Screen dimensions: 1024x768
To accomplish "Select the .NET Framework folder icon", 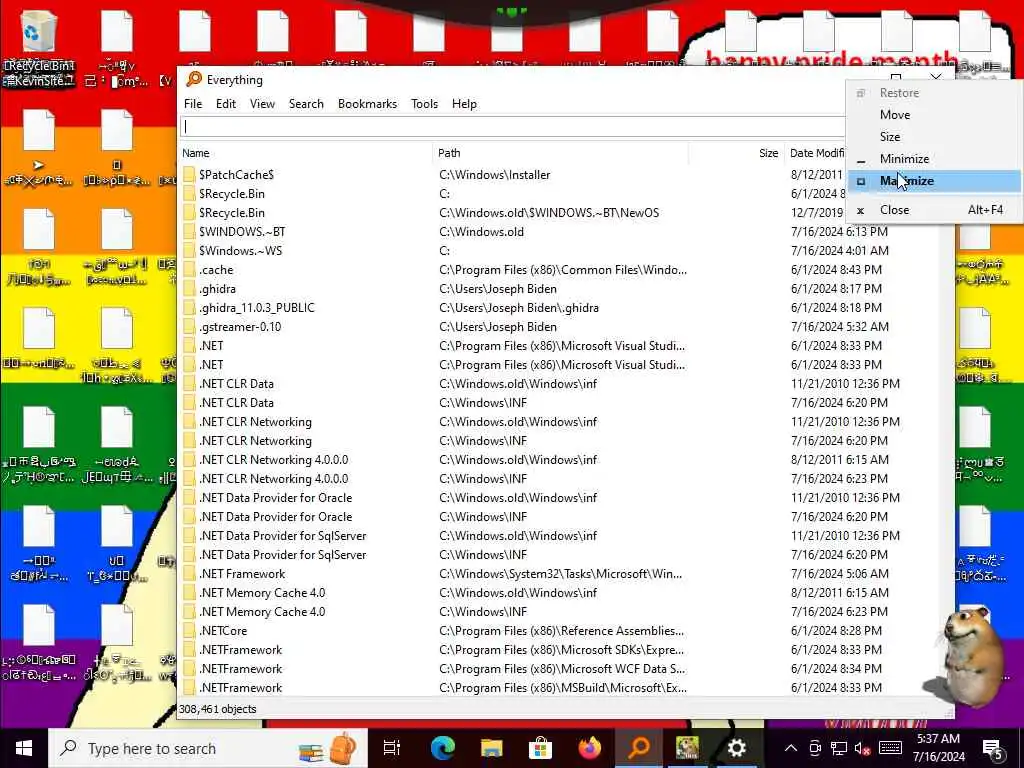I will tap(189, 574).
